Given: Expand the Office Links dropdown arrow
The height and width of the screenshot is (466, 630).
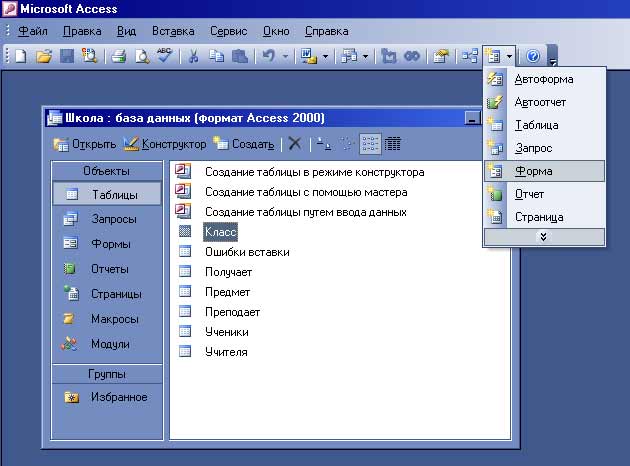Looking at the screenshot, I should point(325,56).
